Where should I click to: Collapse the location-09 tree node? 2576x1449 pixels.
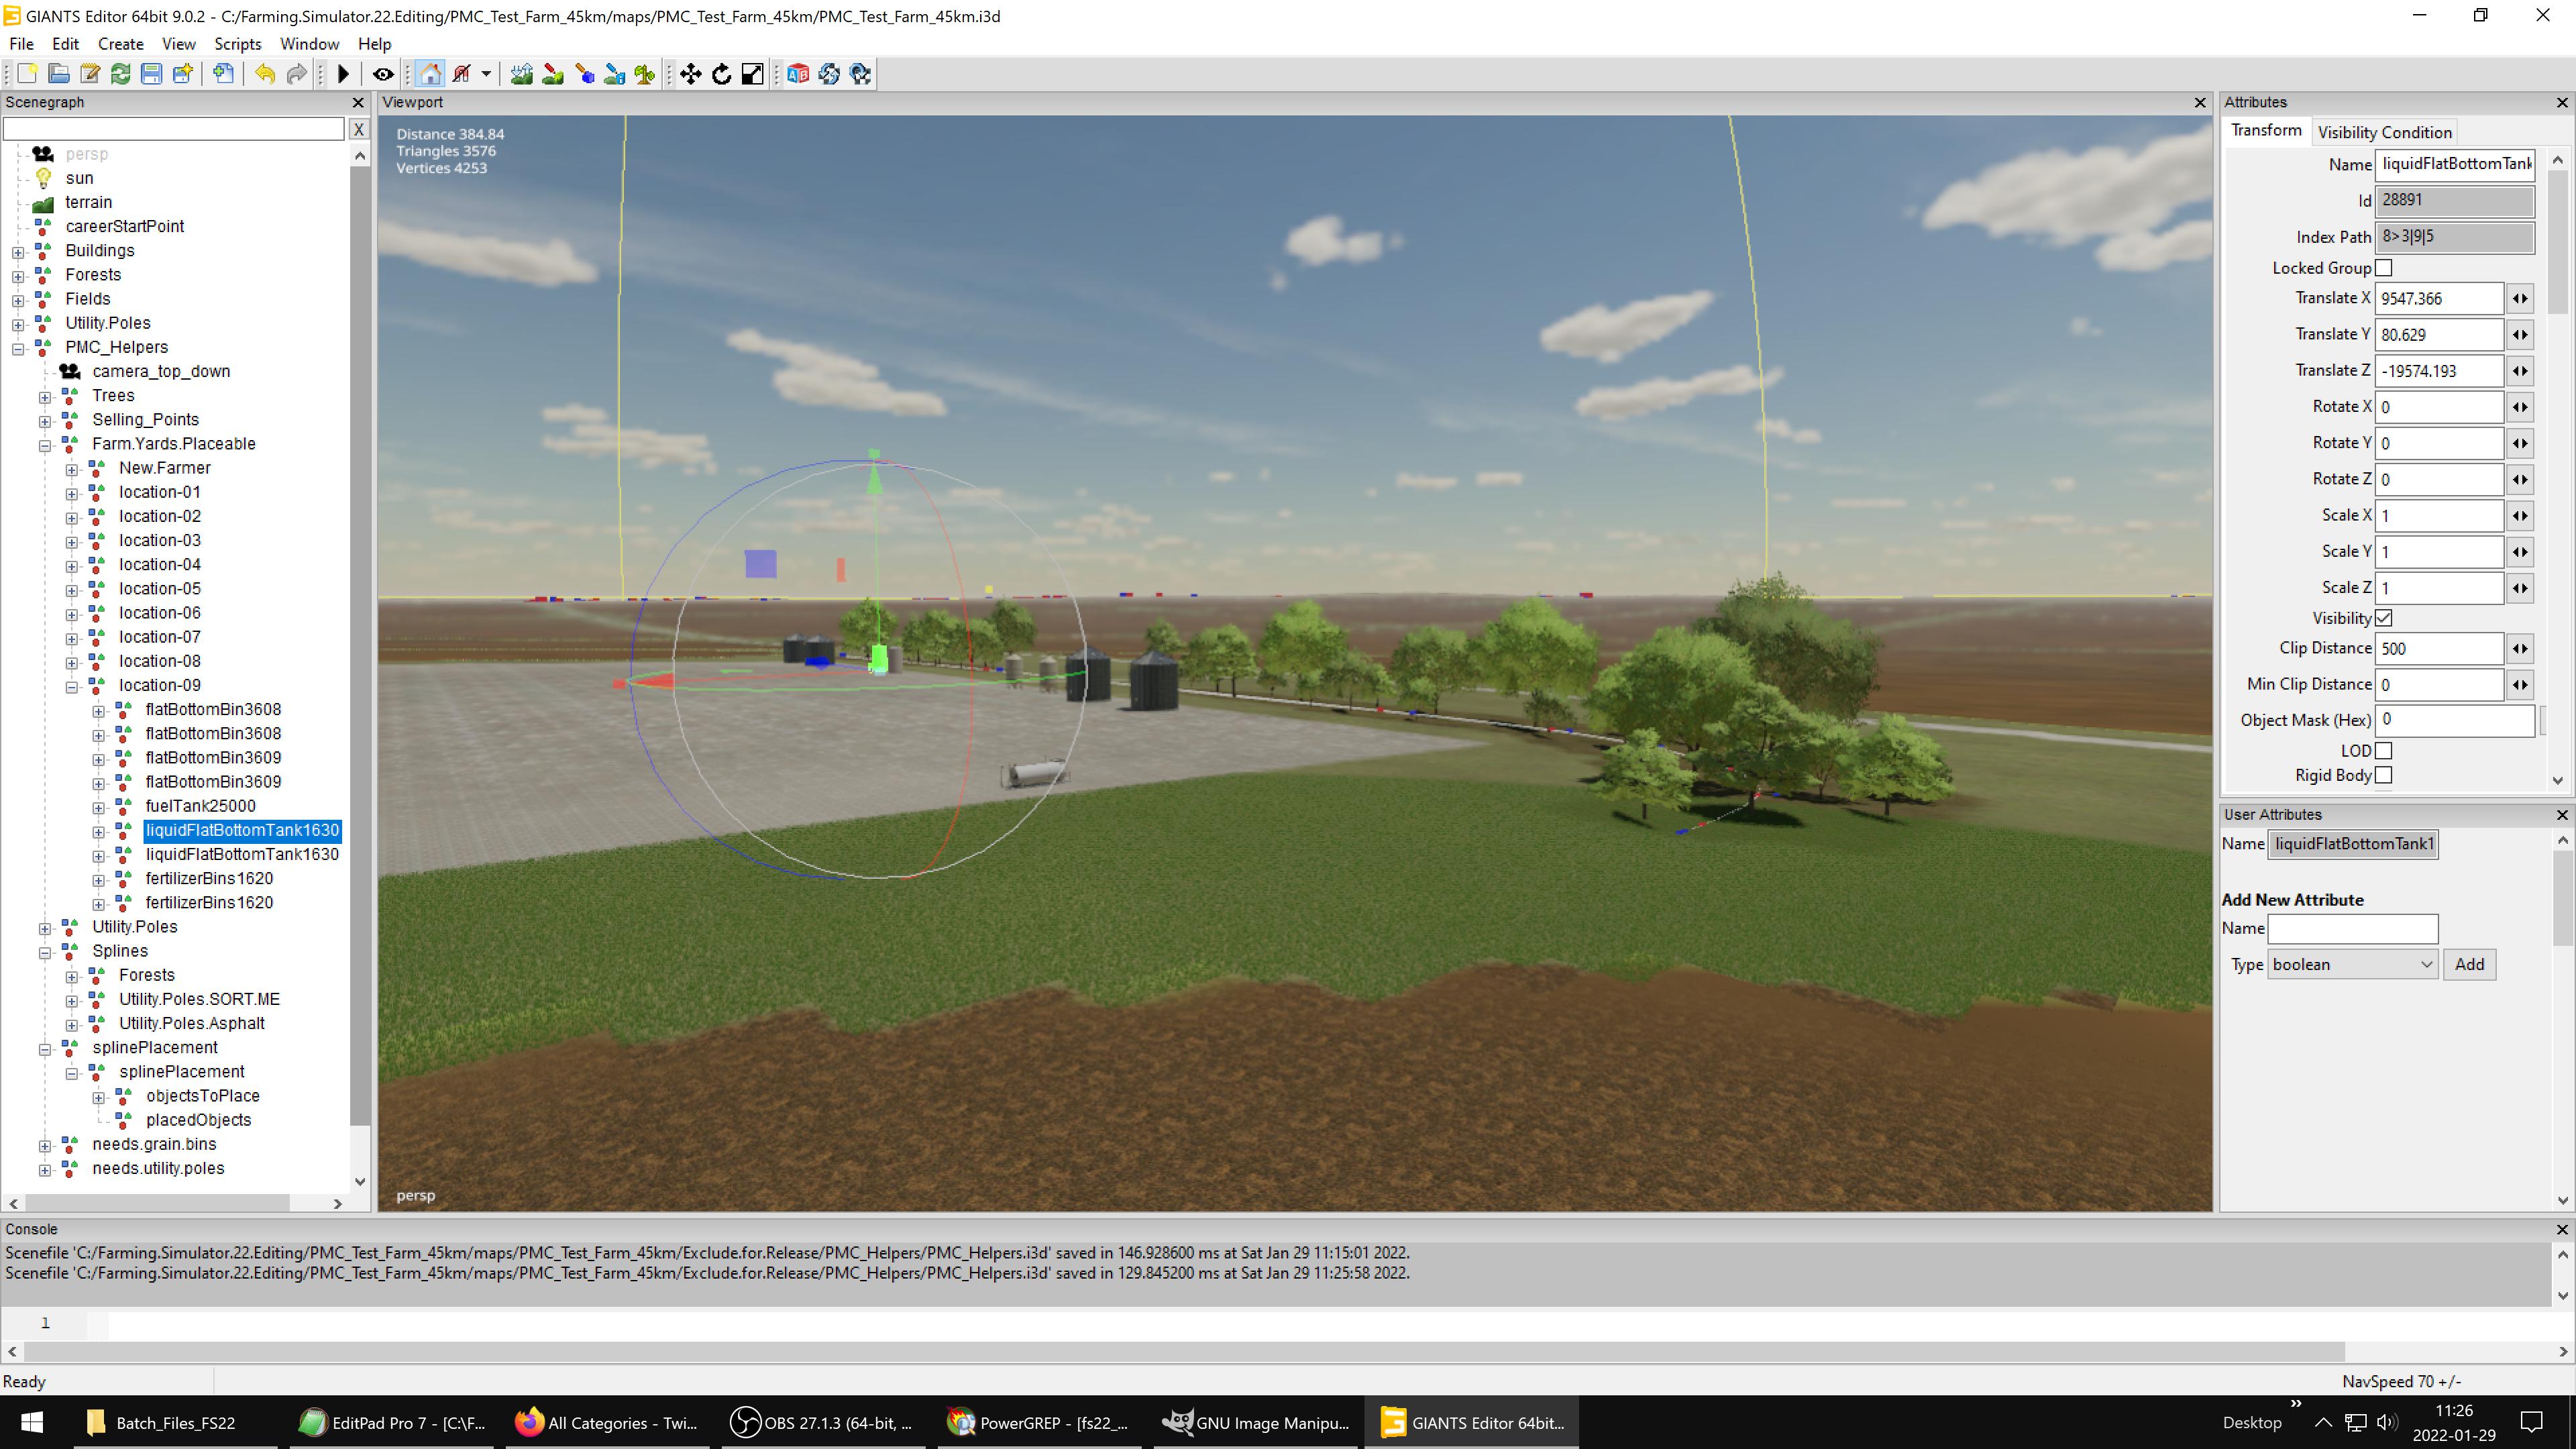click(72, 687)
